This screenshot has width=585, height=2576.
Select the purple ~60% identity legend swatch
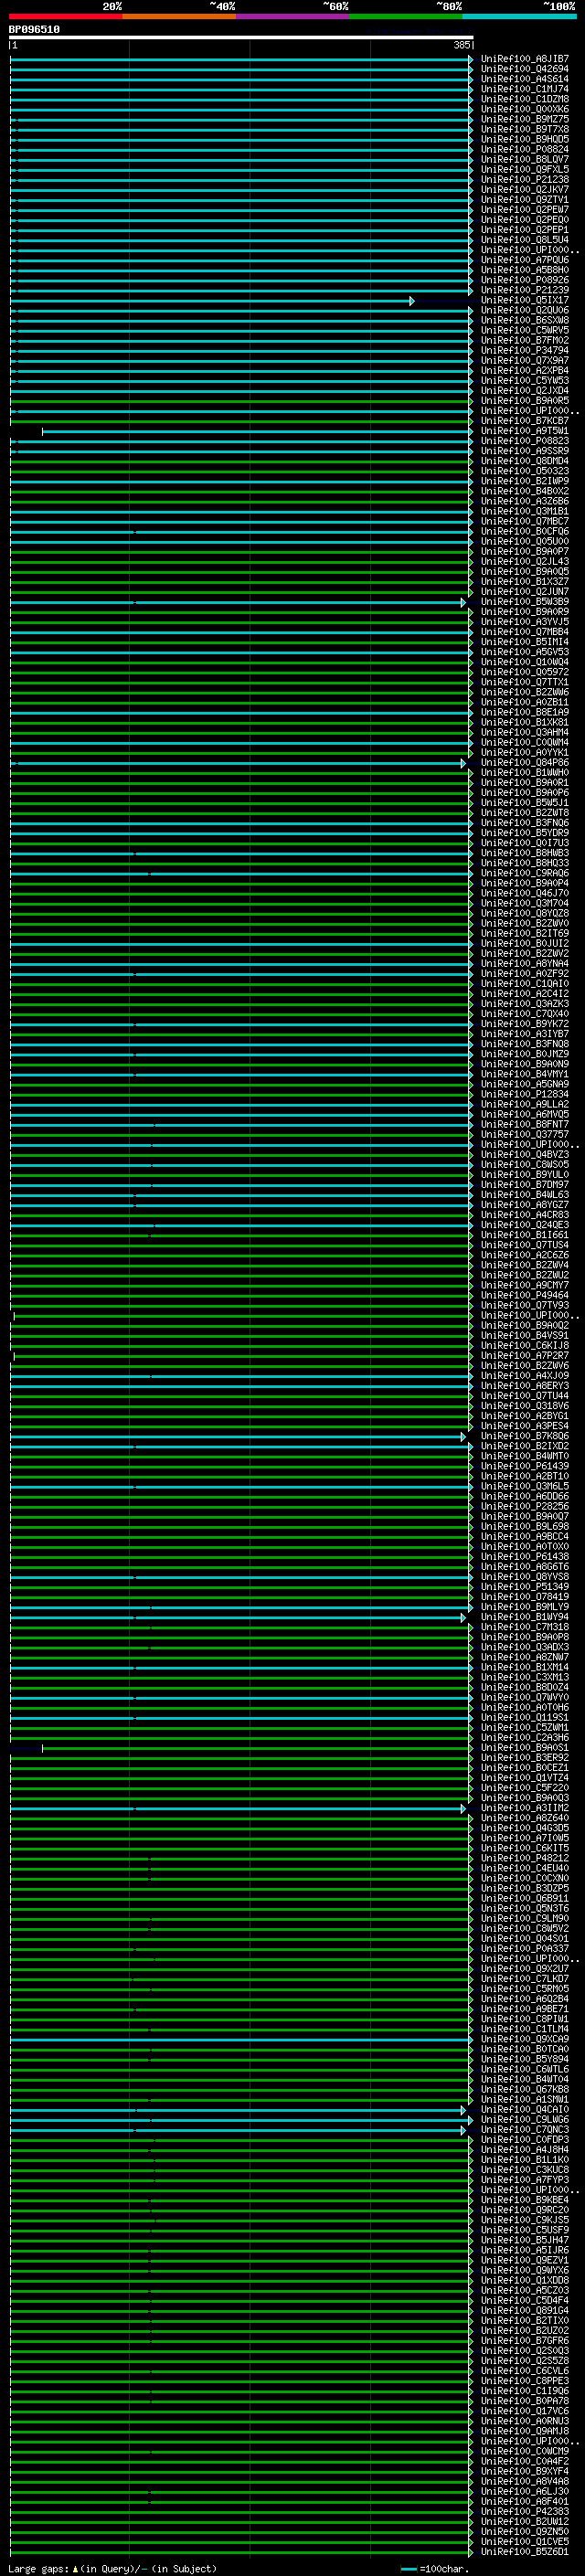click(292, 16)
